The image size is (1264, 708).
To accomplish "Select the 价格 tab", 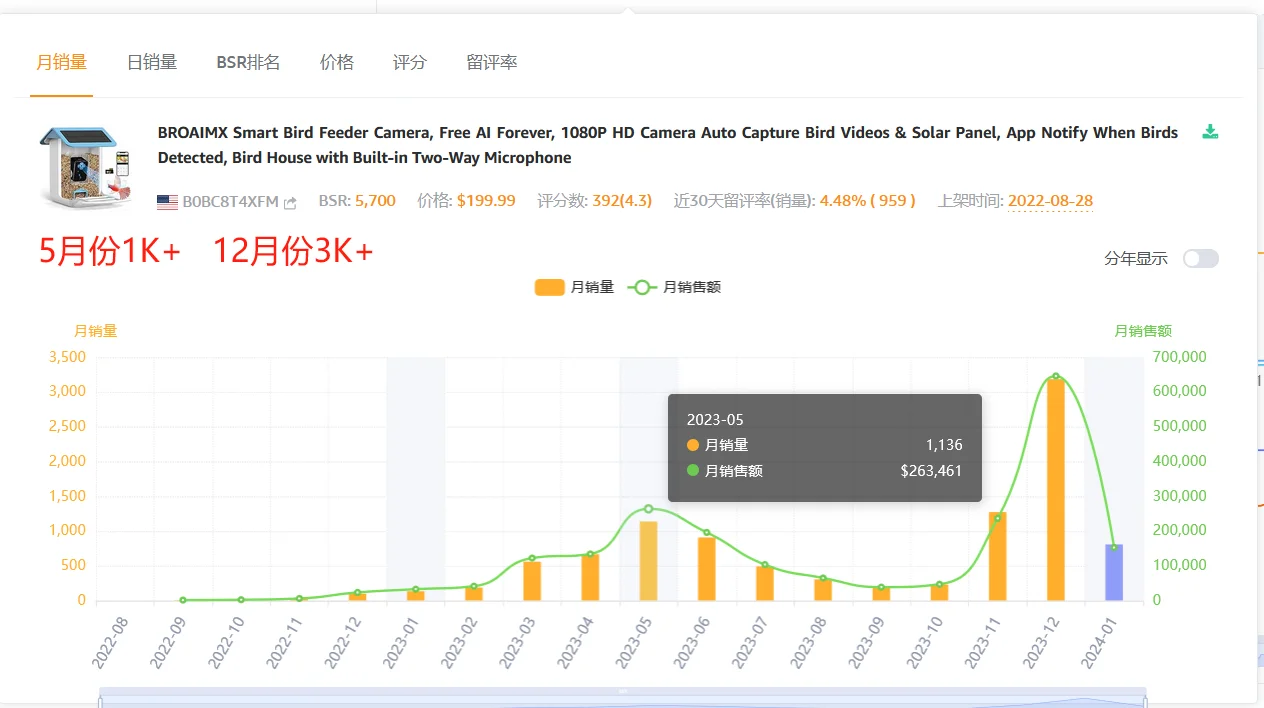I will 336,62.
